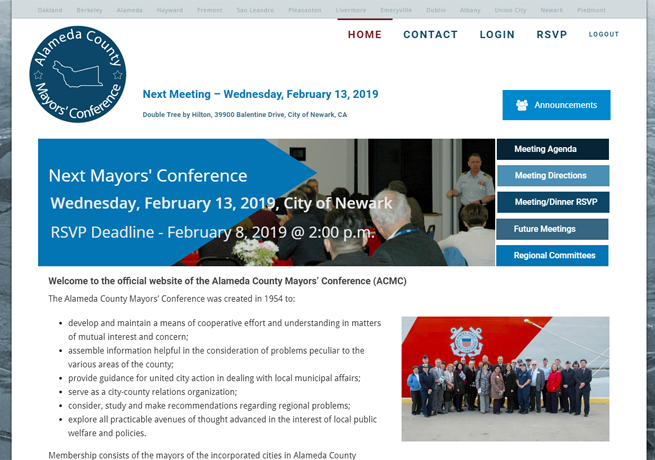655x460 pixels.
Task: Open the Piedmont city link
Action: (x=591, y=10)
